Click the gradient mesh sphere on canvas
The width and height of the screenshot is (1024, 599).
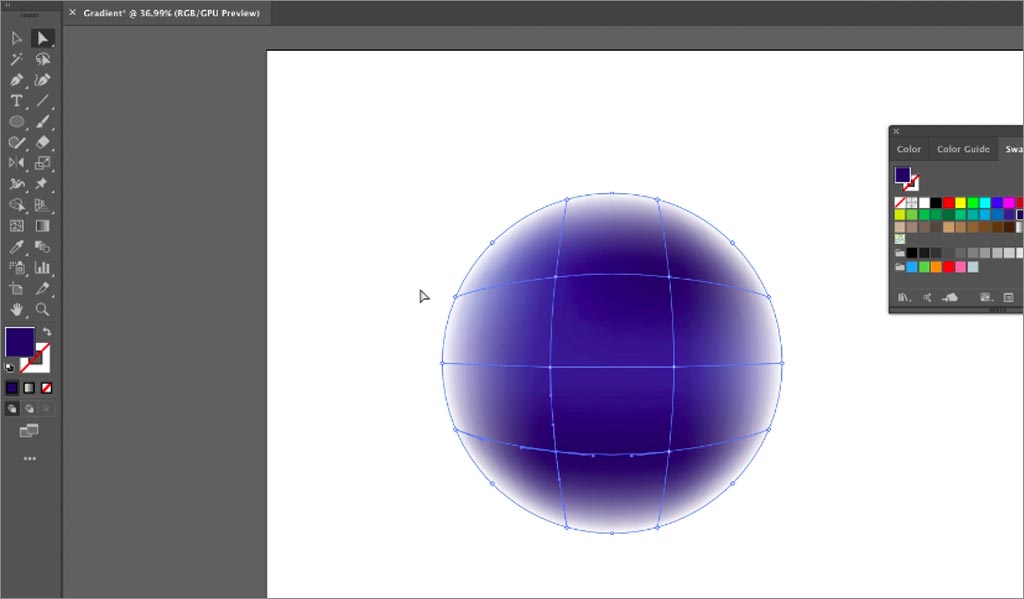click(614, 365)
